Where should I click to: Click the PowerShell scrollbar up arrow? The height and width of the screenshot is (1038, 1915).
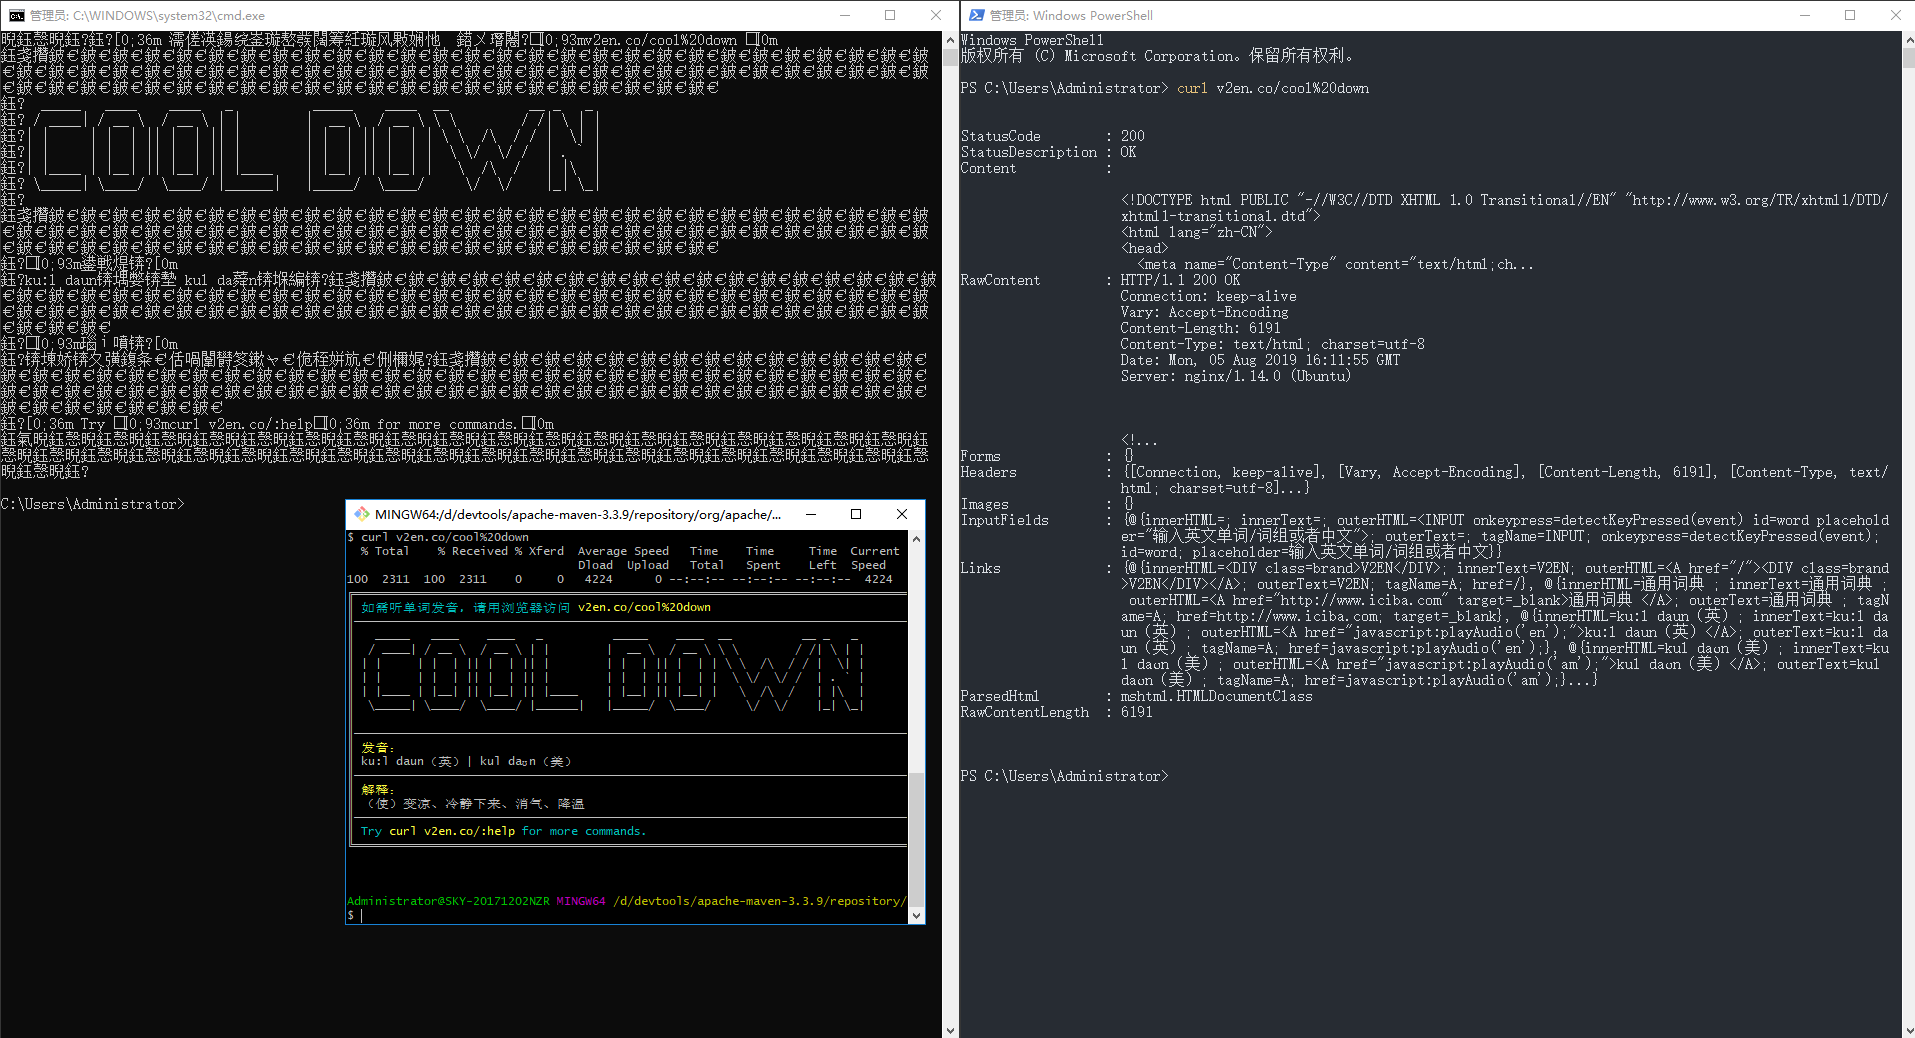pos(1908,40)
